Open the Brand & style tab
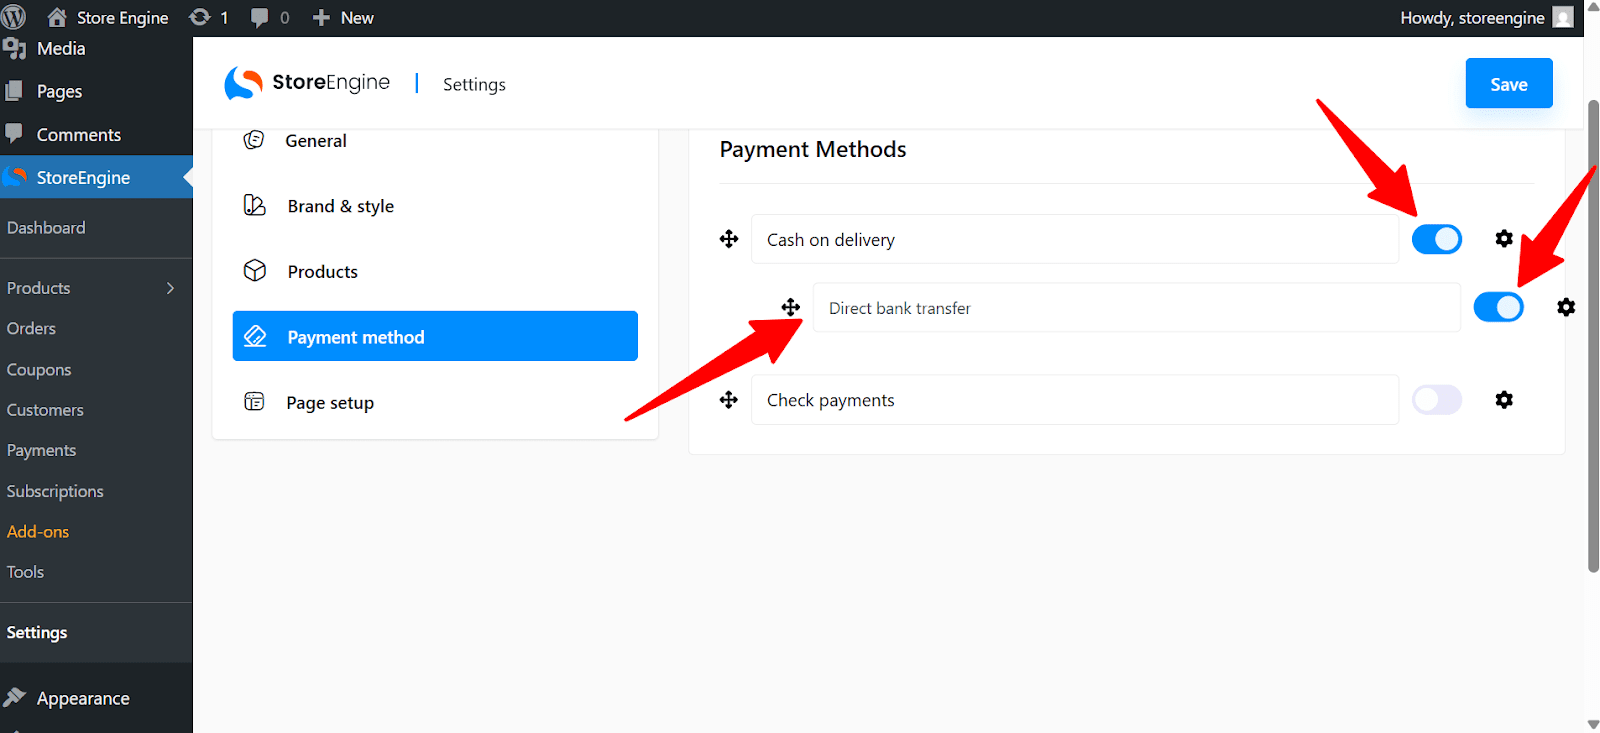The image size is (1600, 733). (435, 206)
